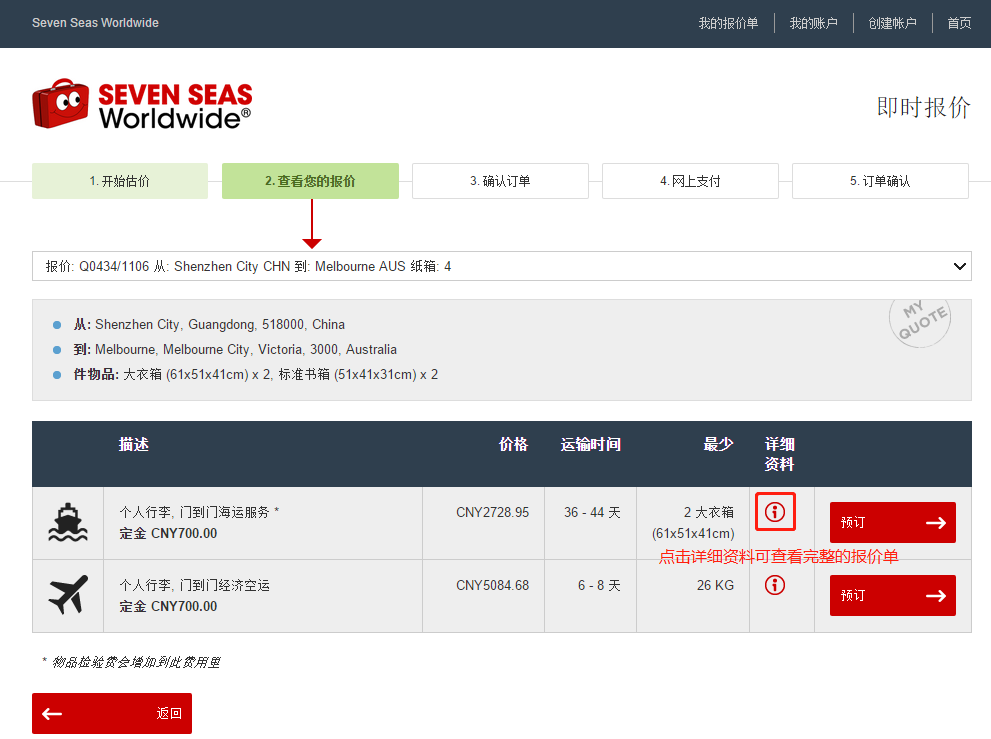The width and height of the screenshot is (991, 739).
Task: Open info details for sea freight service
Action: [x=775, y=511]
